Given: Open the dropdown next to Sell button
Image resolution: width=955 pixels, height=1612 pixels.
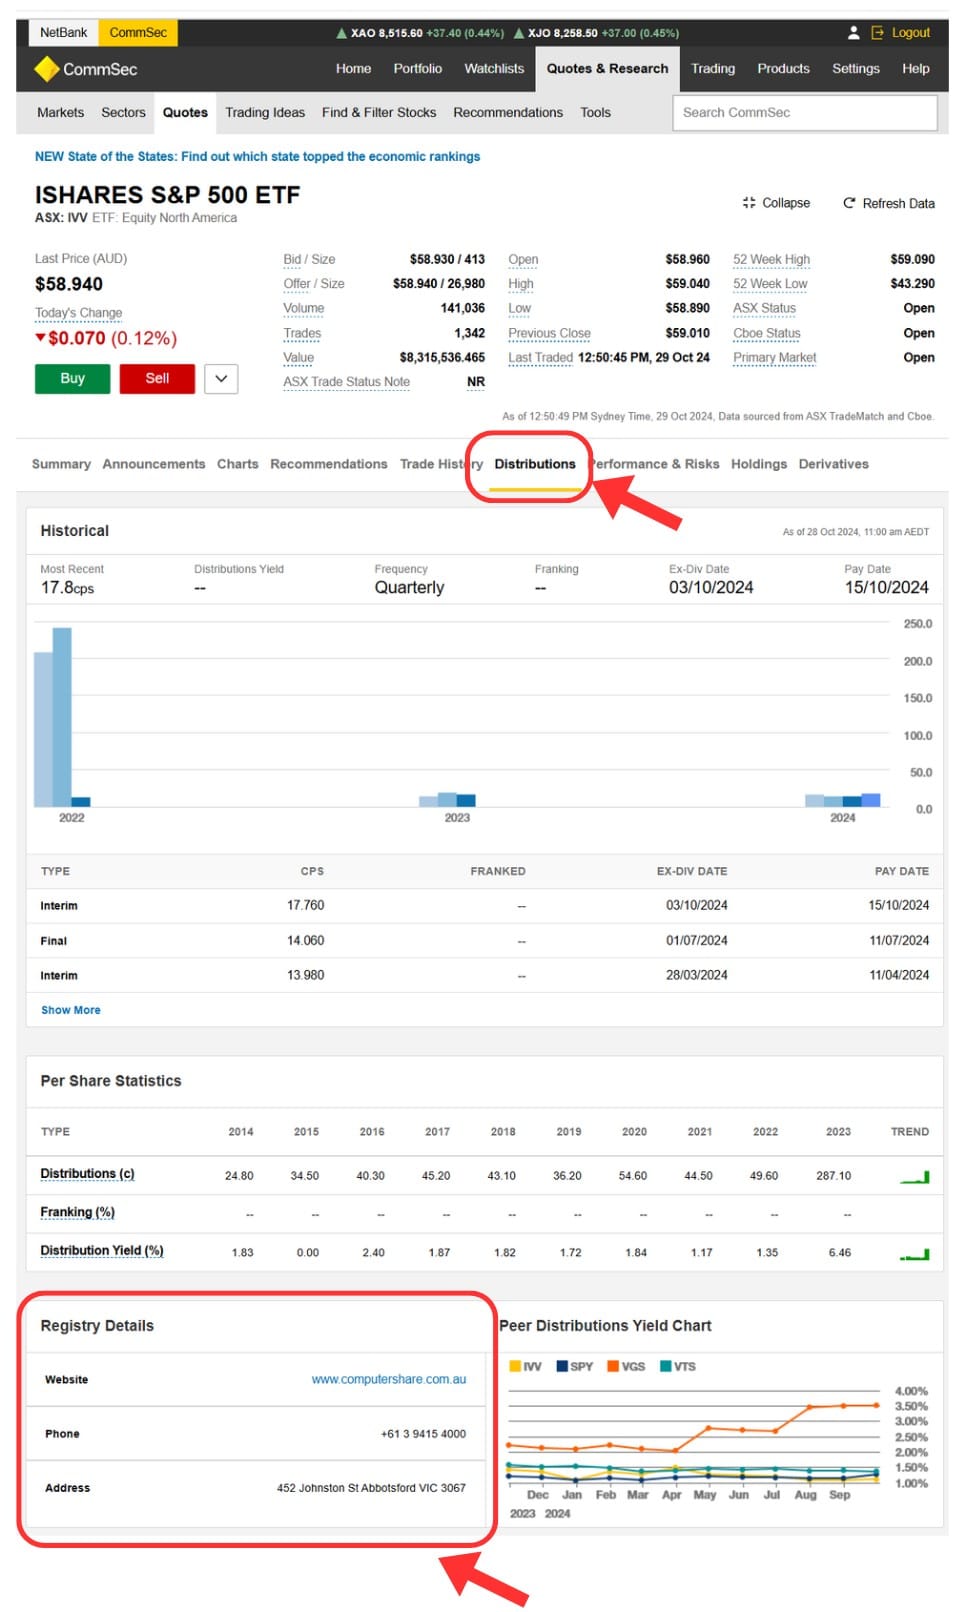Looking at the screenshot, I should pyautogui.click(x=221, y=379).
